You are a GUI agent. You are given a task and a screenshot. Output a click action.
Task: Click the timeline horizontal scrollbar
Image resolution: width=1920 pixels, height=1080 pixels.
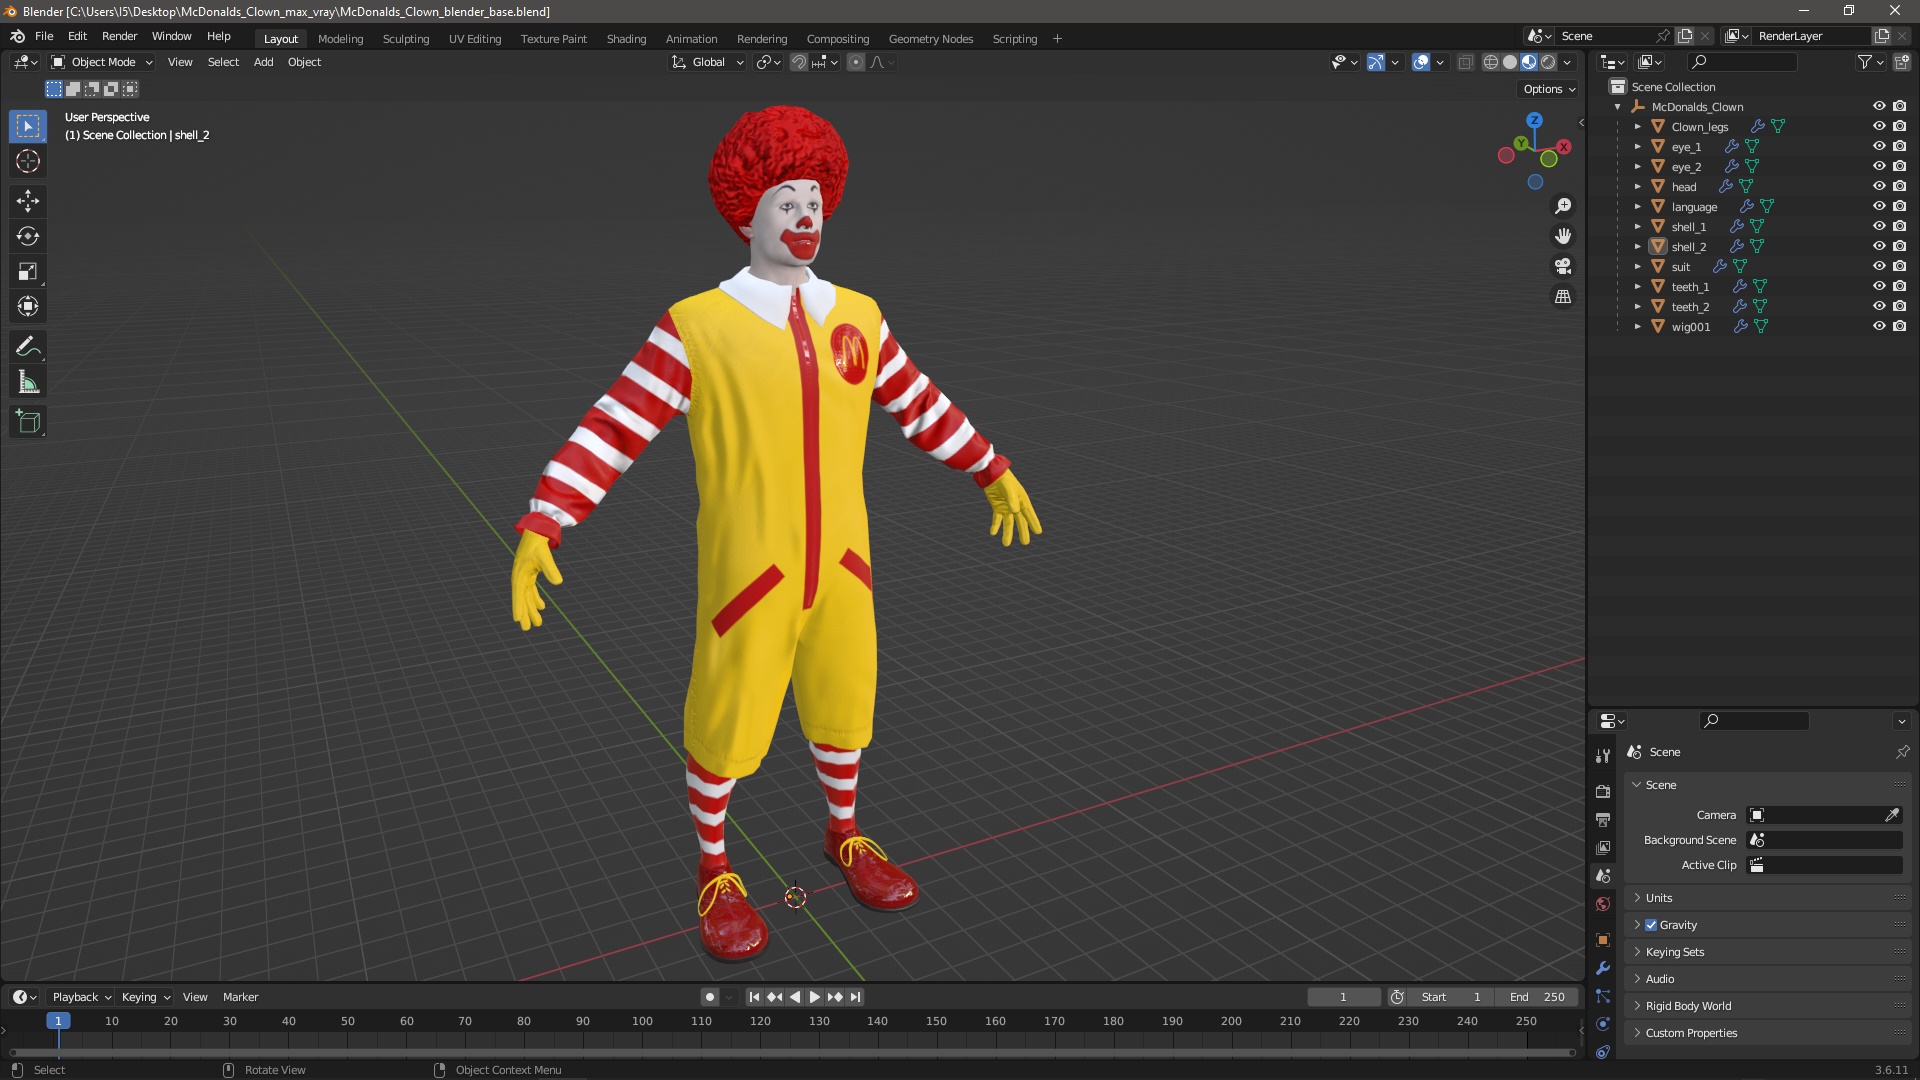[x=792, y=1053]
